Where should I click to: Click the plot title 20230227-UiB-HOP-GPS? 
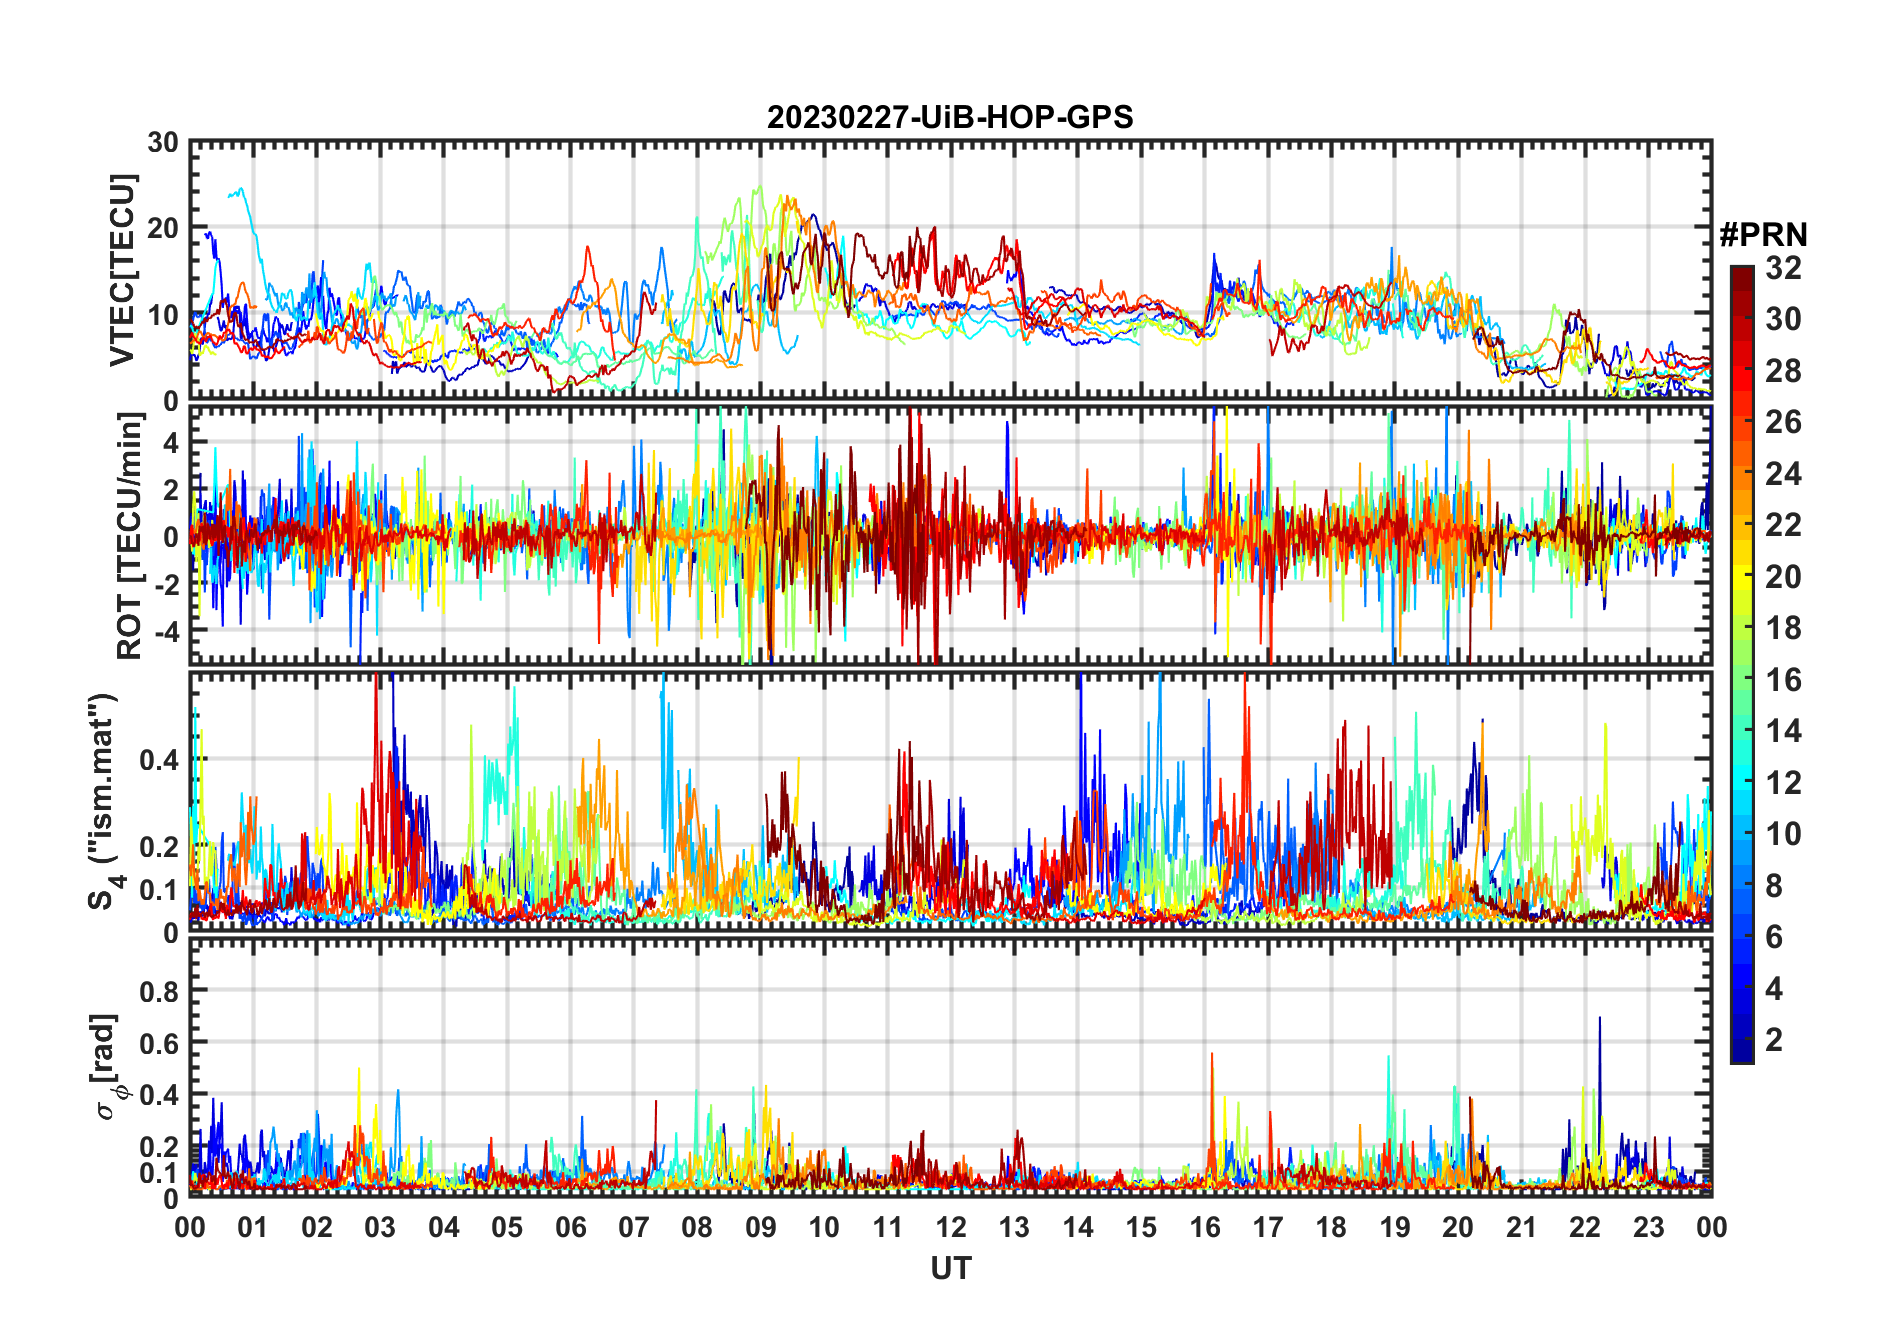950,117
